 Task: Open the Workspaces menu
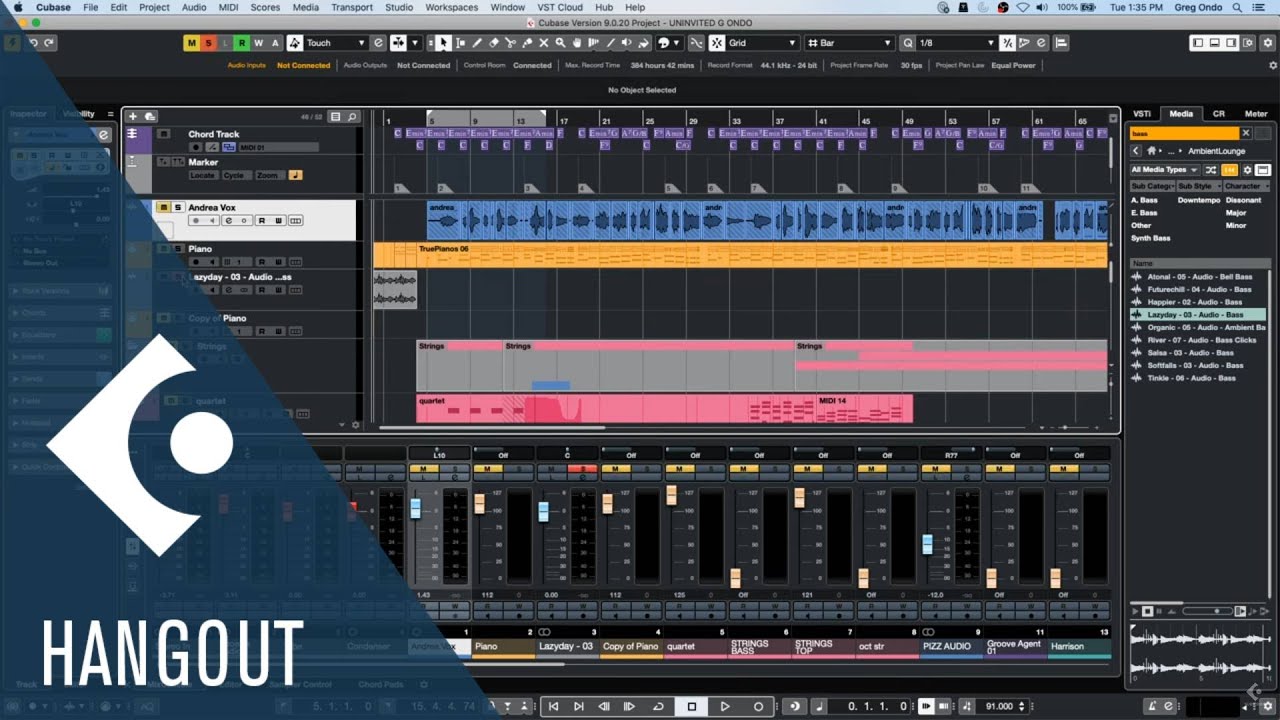451,7
